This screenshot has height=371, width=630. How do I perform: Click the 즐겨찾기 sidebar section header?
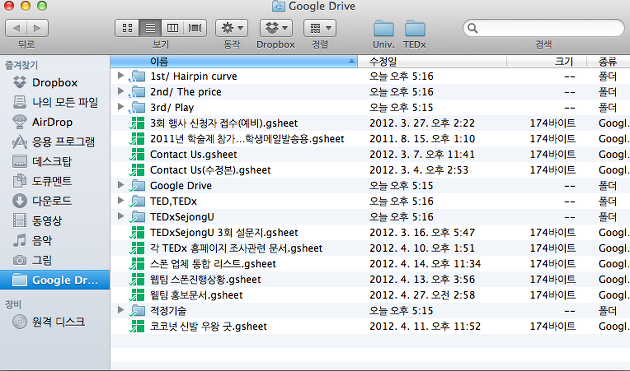click(21, 65)
